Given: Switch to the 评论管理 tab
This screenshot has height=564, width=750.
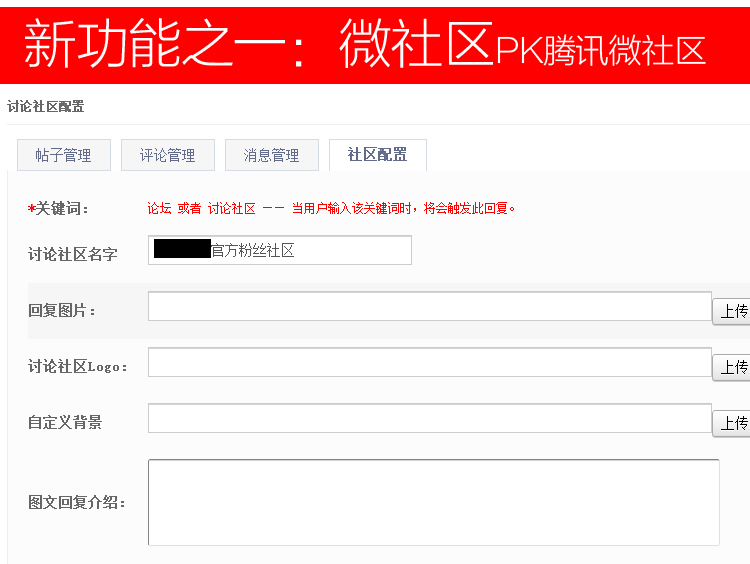Looking at the screenshot, I should [x=168, y=155].
